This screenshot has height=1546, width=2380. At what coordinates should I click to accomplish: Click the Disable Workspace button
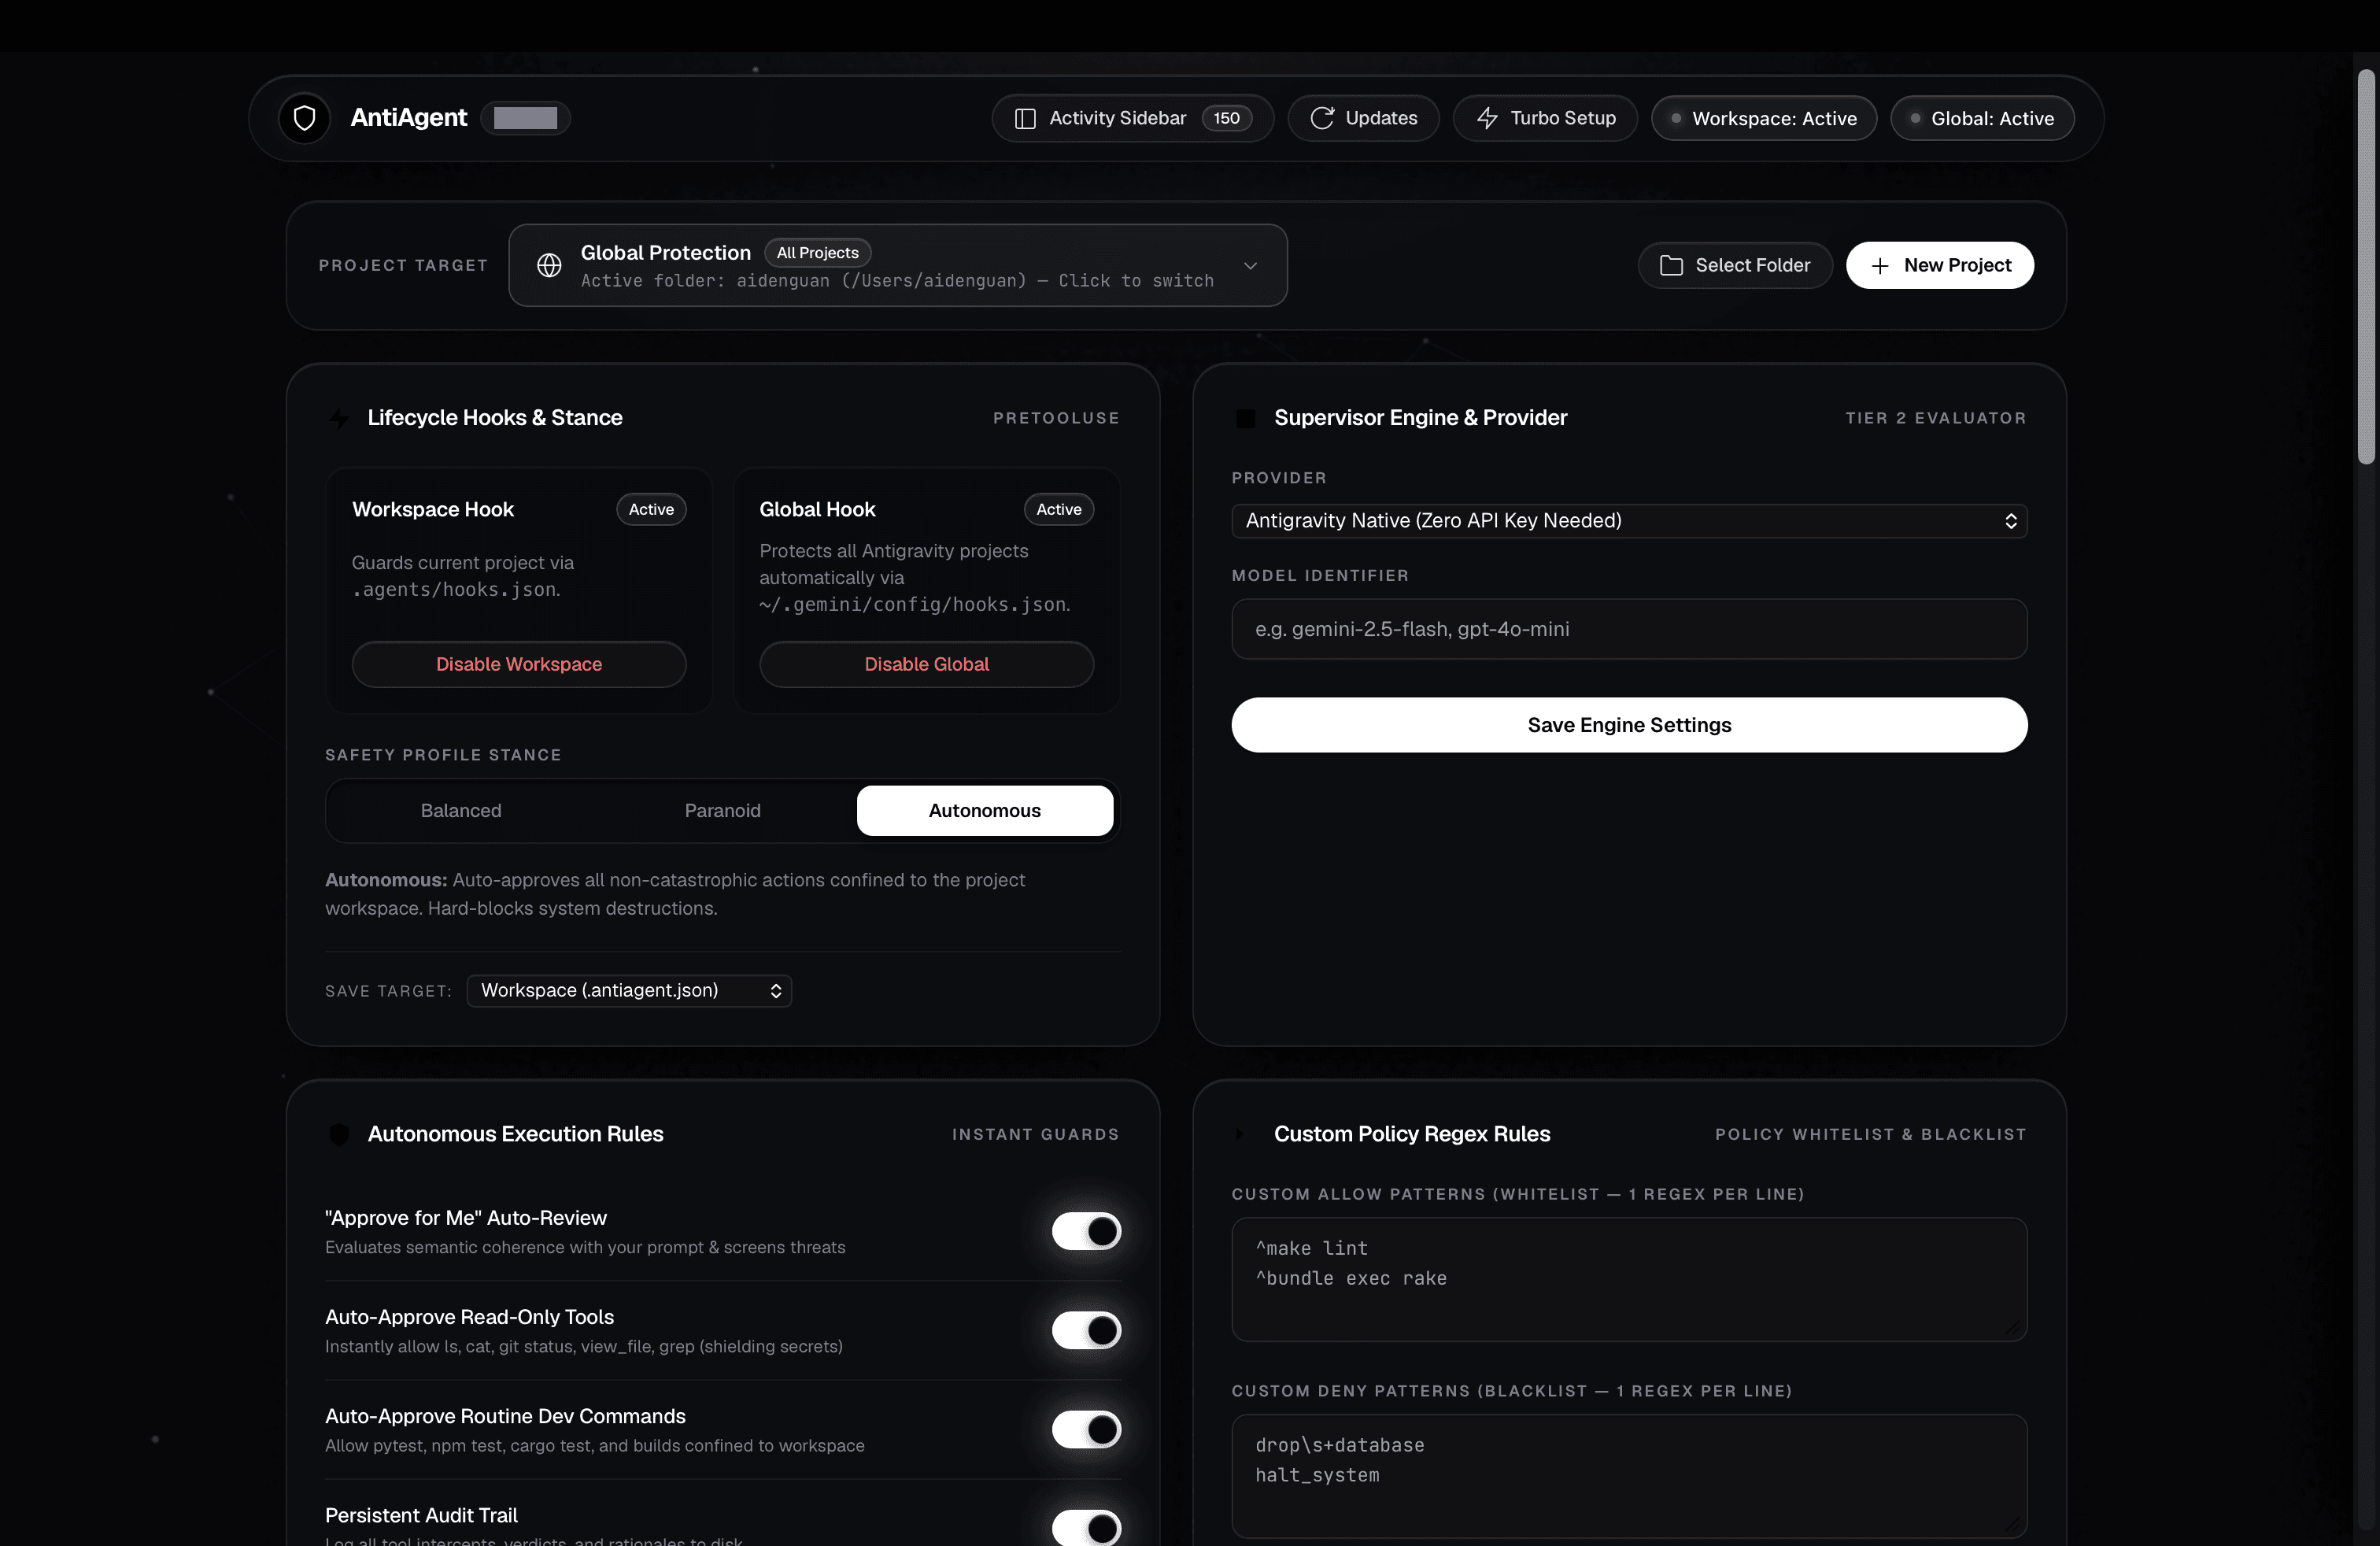(x=519, y=664)
